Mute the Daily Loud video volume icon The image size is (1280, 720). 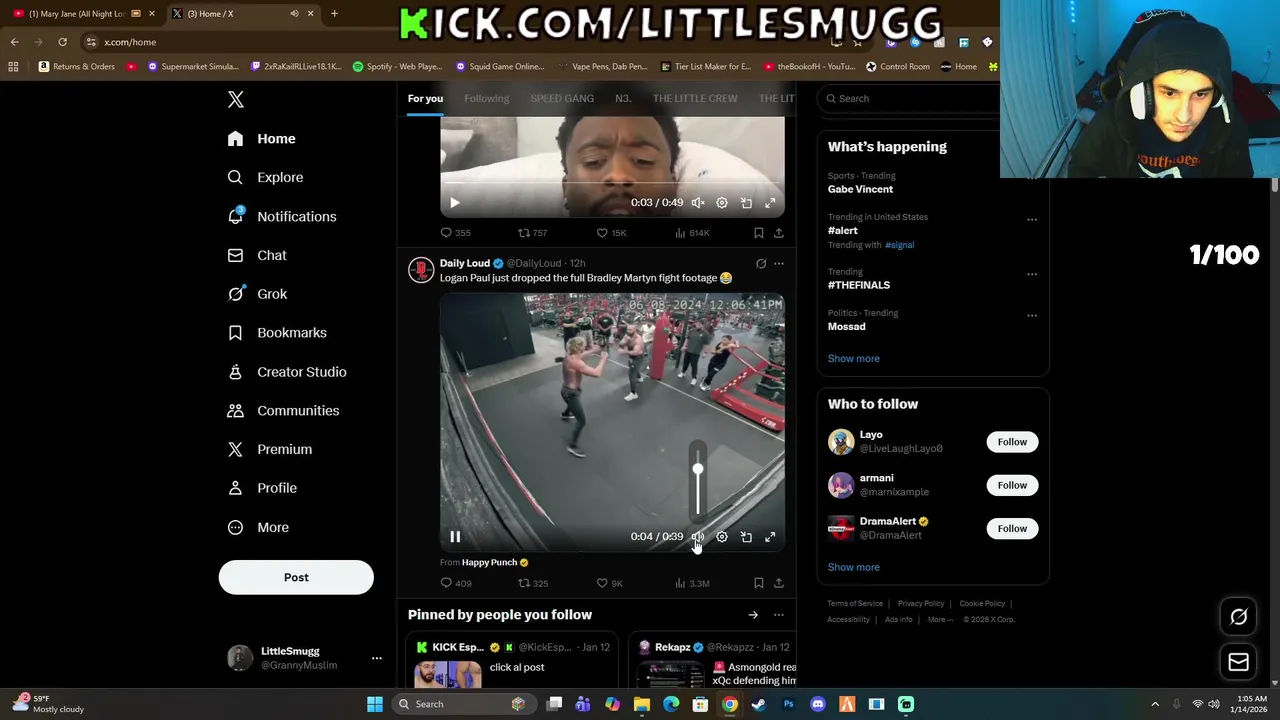click(698, 537)
